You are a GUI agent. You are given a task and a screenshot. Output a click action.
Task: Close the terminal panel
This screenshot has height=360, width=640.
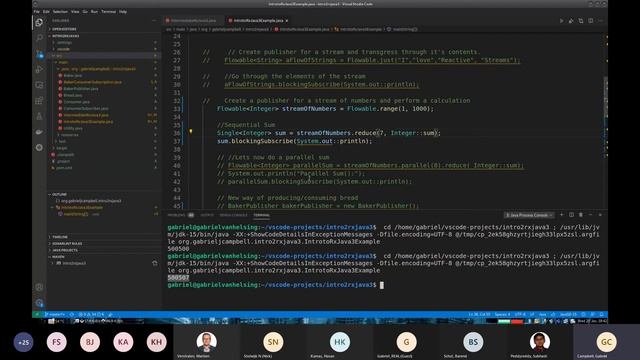point(600,215)
